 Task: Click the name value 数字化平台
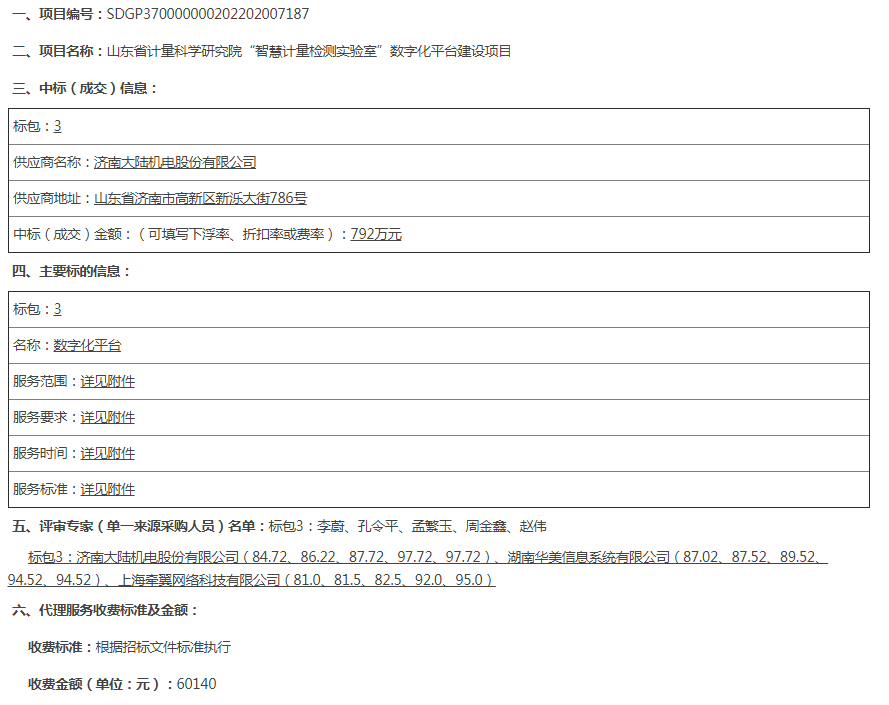[87, 345]
